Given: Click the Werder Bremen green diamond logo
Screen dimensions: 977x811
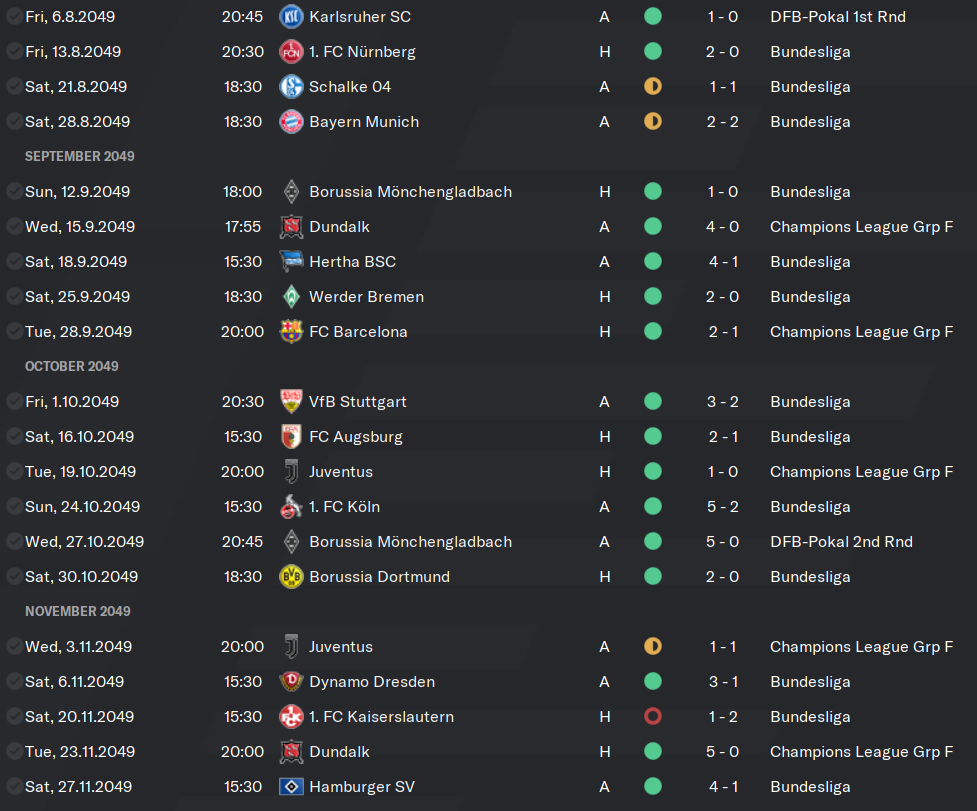Looking at the screenshot, I should click(x=291, y=296).
